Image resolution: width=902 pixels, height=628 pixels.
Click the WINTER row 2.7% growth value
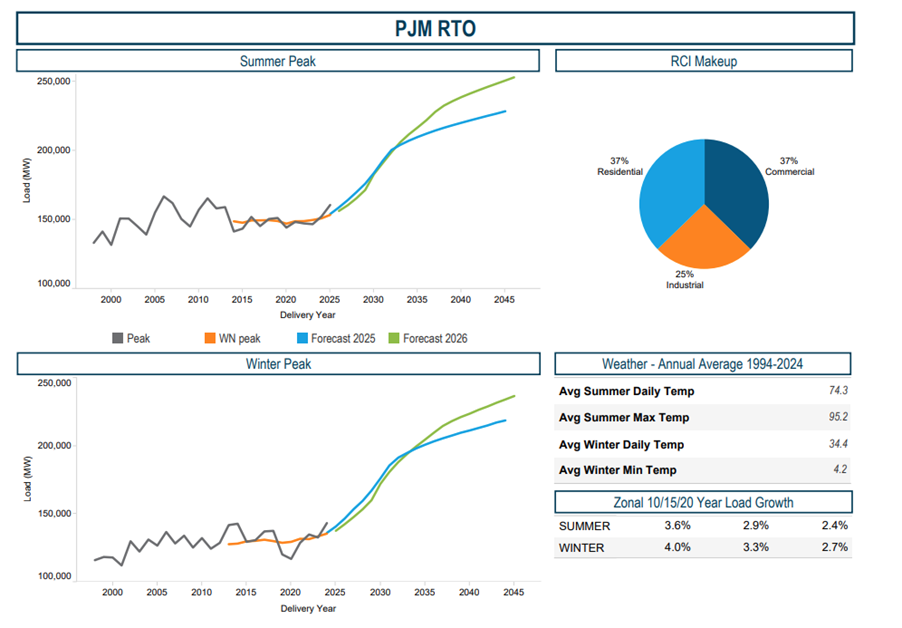[x=832, y=547]
